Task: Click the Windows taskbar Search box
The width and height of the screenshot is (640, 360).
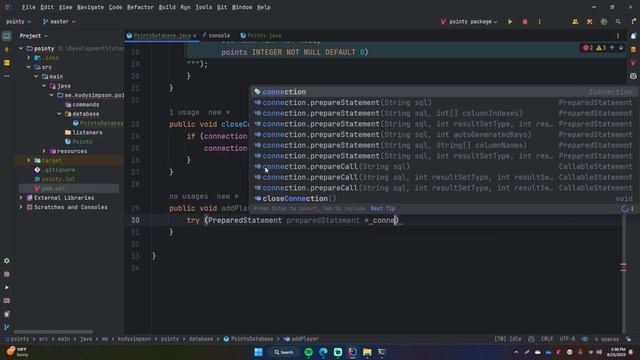Action: point(284,352)
